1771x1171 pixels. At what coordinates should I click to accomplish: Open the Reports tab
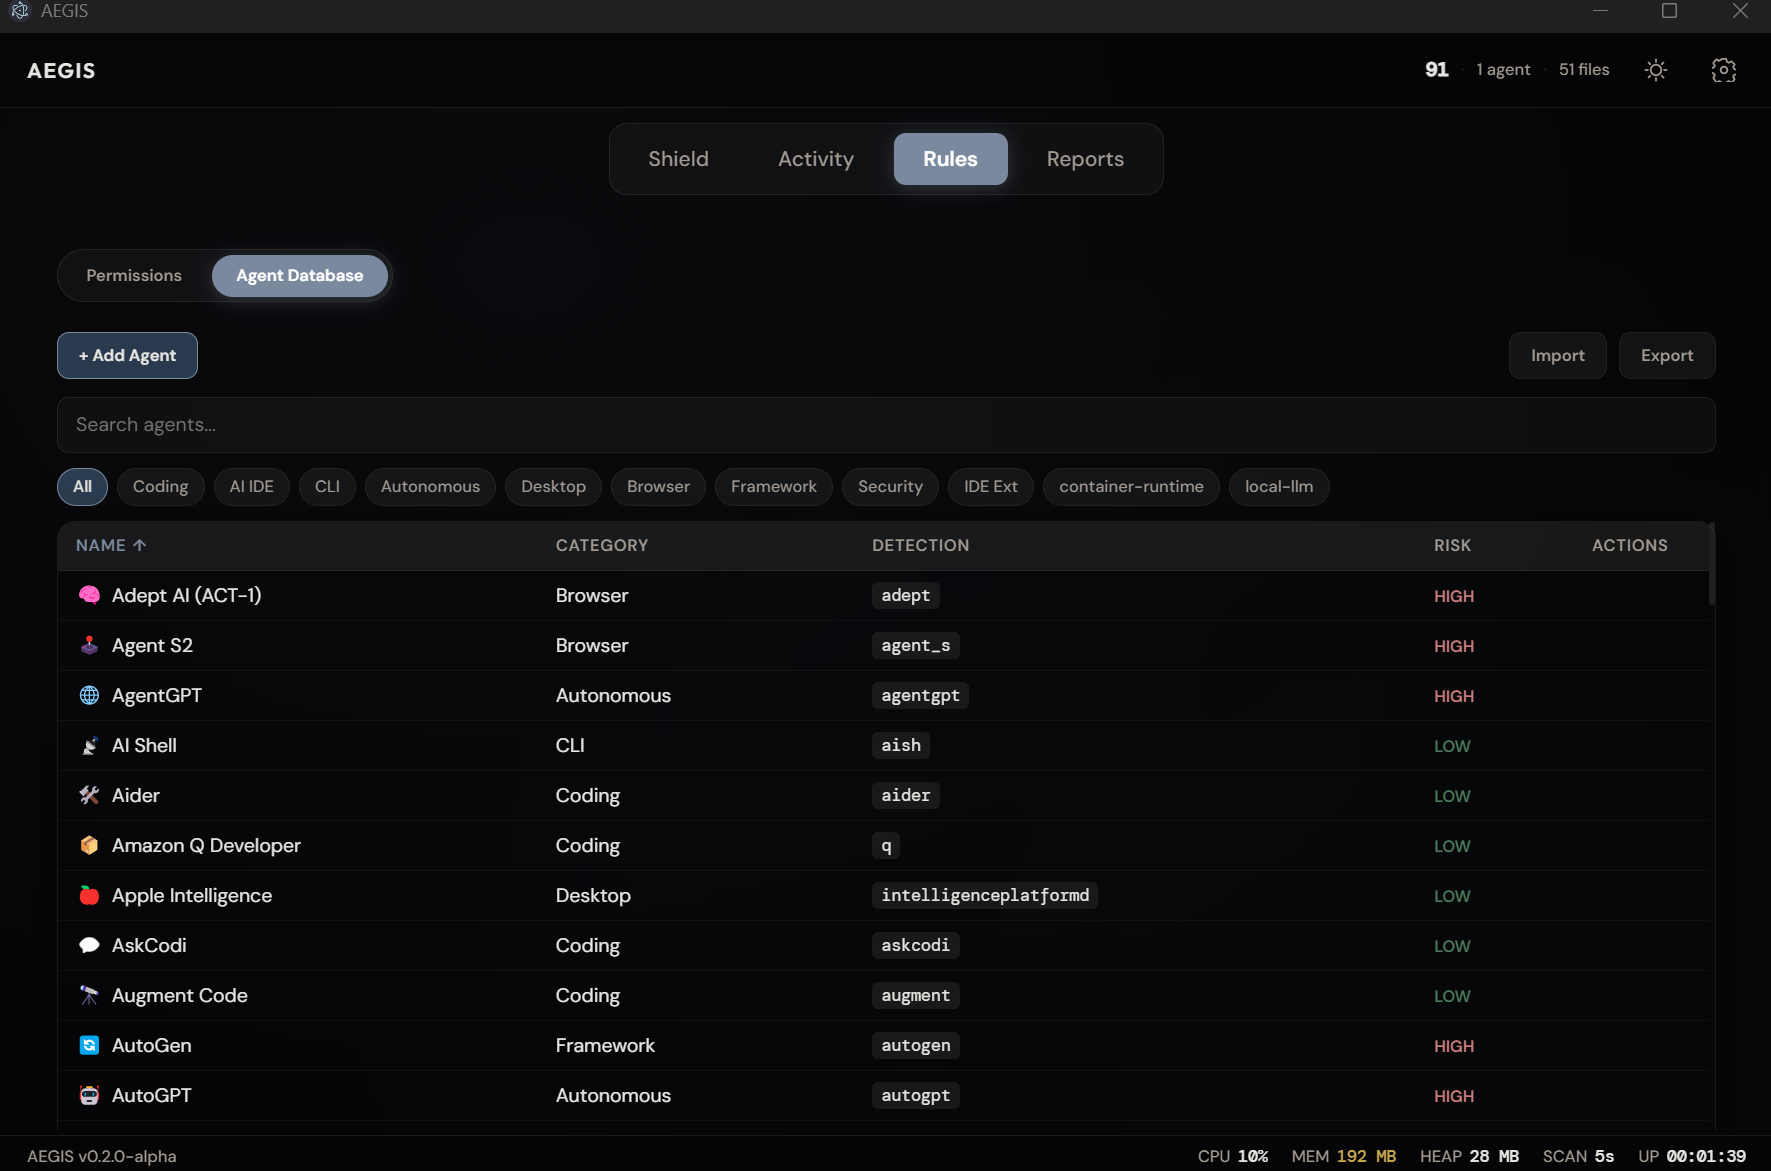(x=1085, y=159)
